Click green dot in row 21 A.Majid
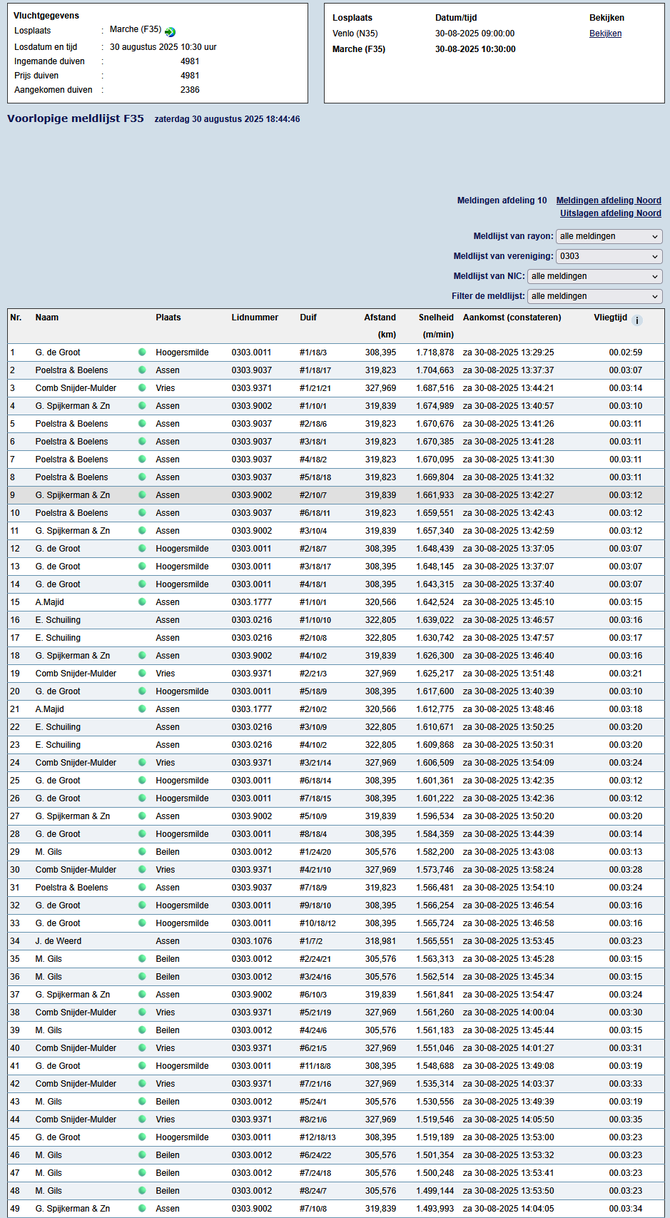This screenshot has height=1218, width=670. (x=142, y=709)
